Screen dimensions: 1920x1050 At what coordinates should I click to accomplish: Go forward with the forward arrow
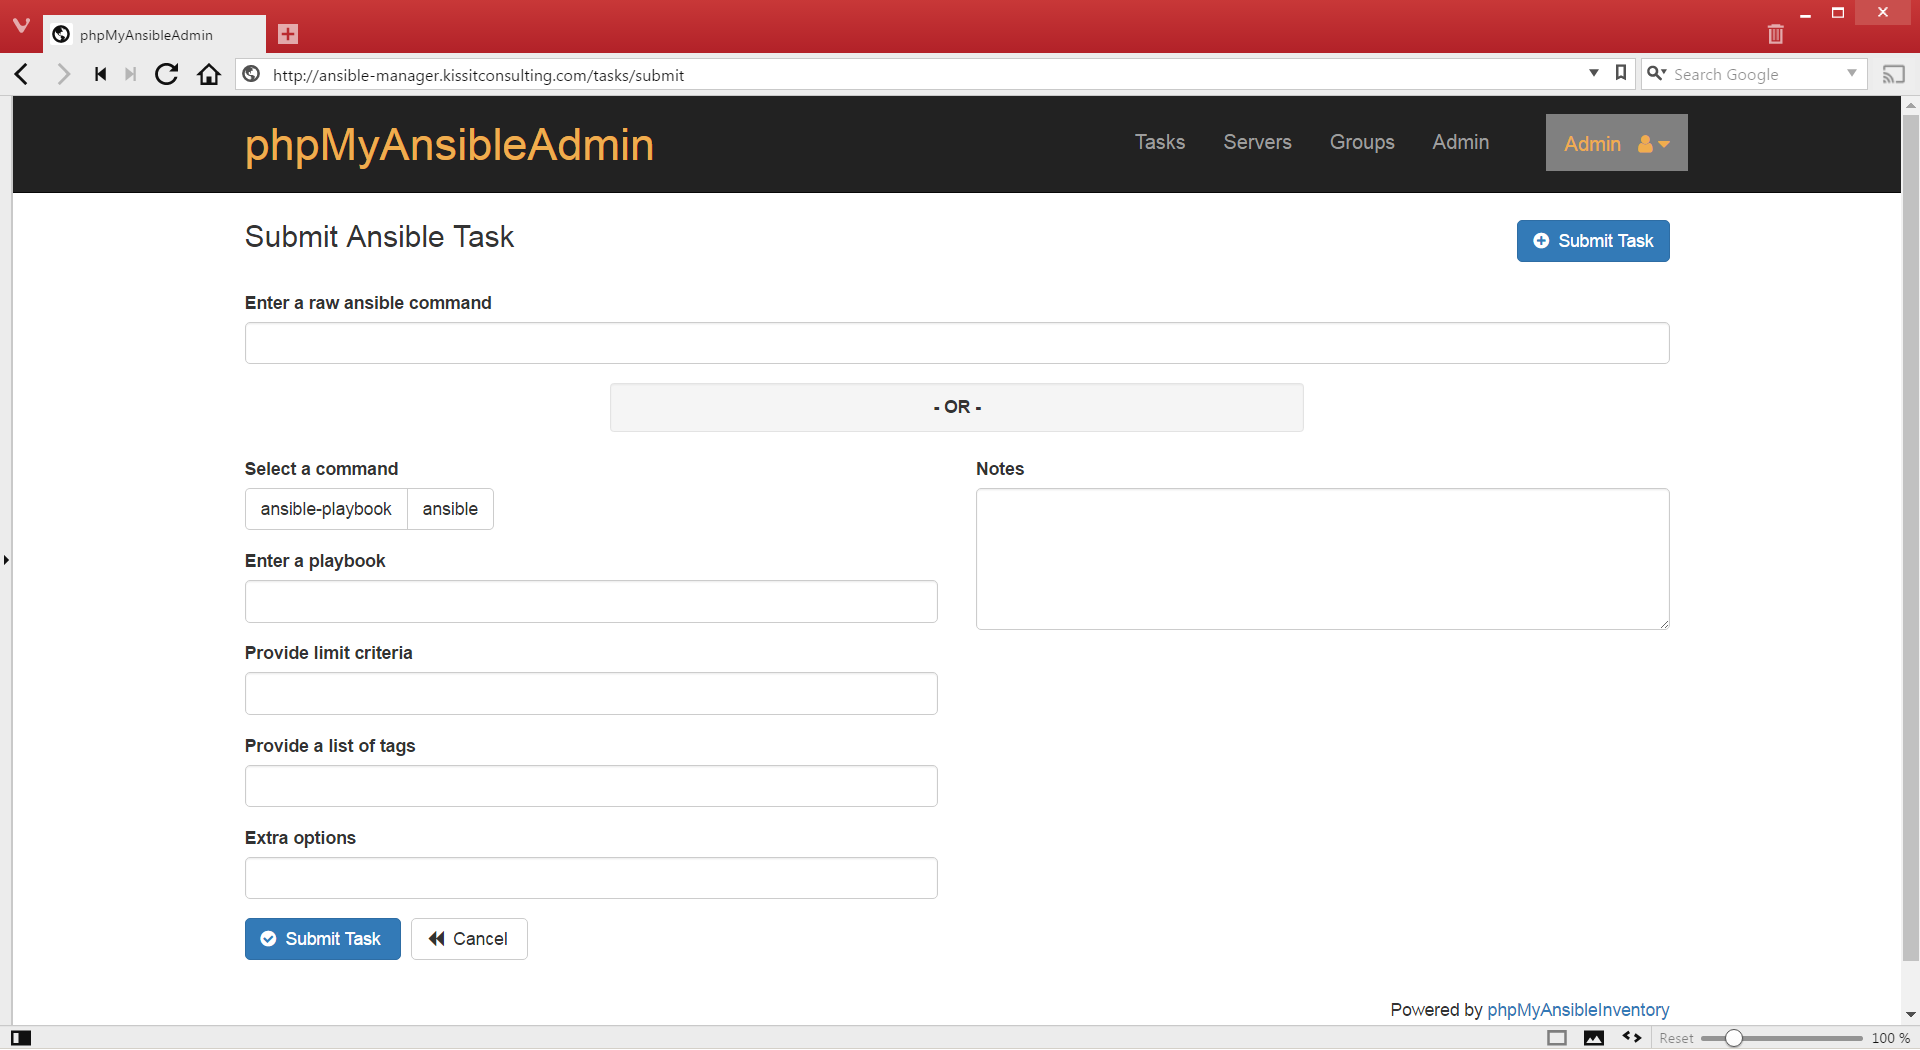[x=63, y=74]
